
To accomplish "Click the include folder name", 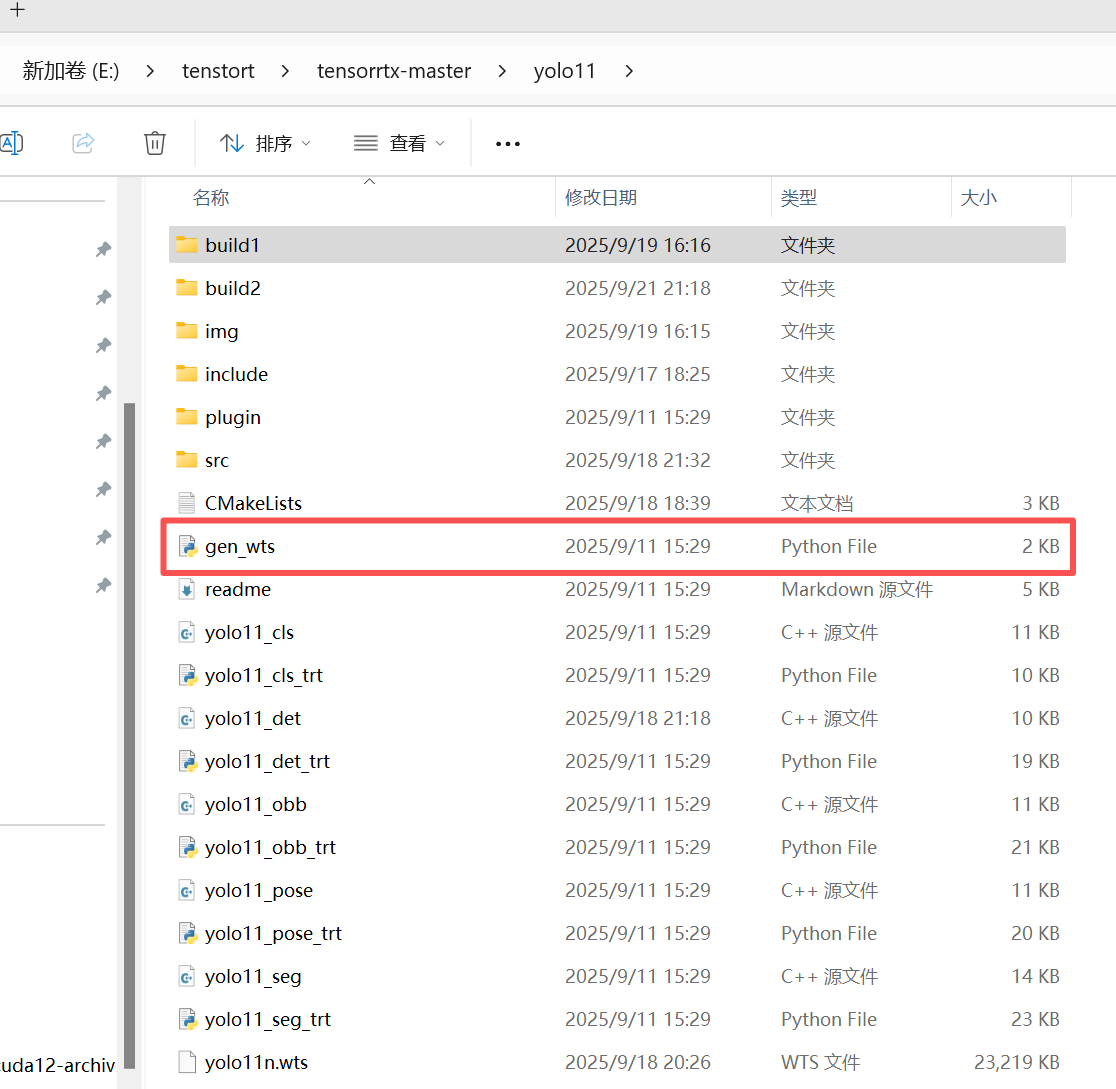I will (x=236, y=374).
